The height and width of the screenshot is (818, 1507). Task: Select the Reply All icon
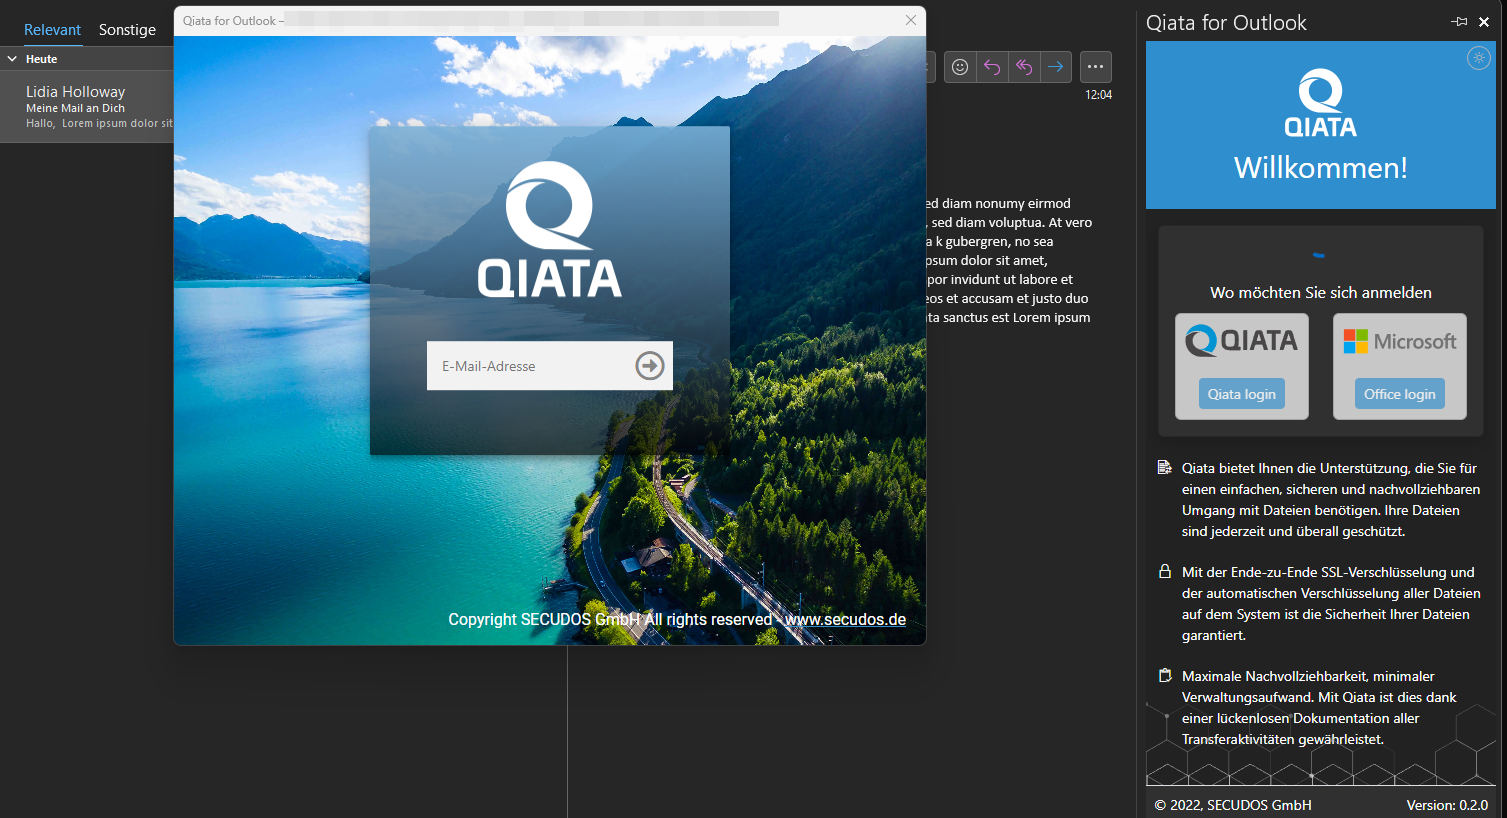pyautogui.click(x=1024, y=67)
